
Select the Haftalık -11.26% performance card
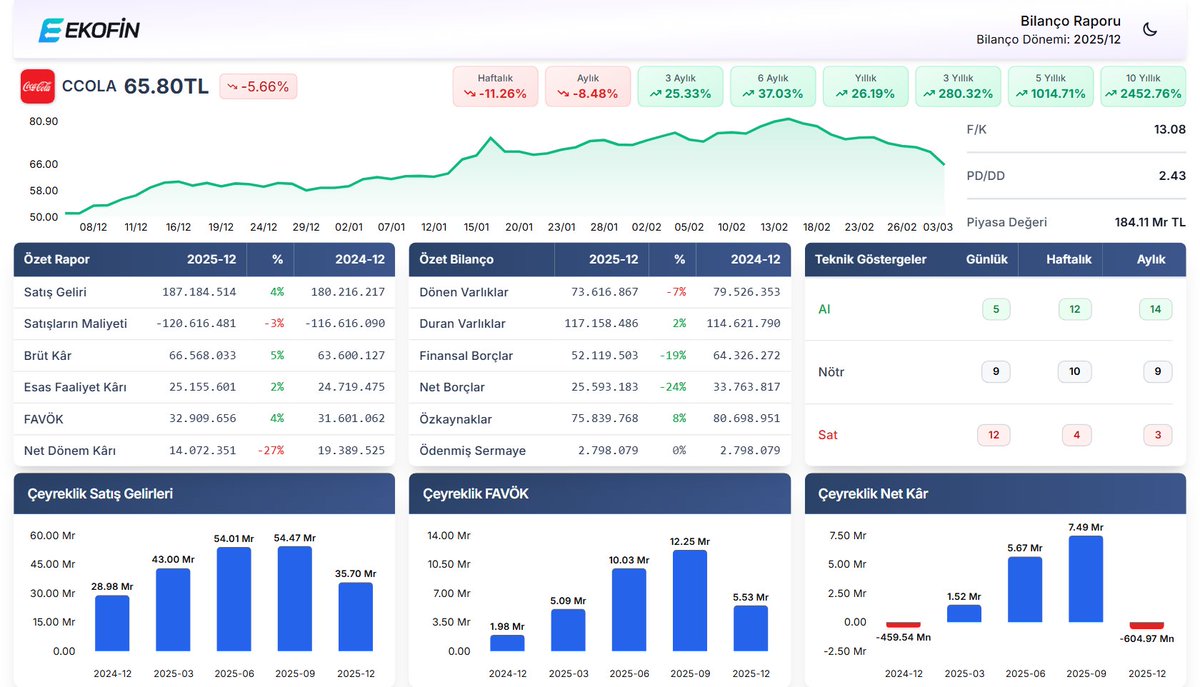pyautogui.click(x=495, y=87)
